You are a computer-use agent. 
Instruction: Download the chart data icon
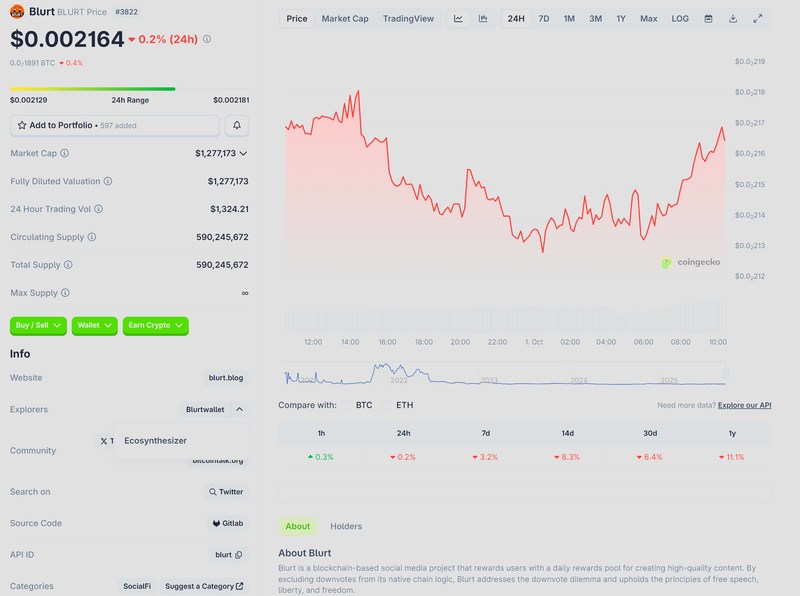pyautogui.click(x=733, y=19)
